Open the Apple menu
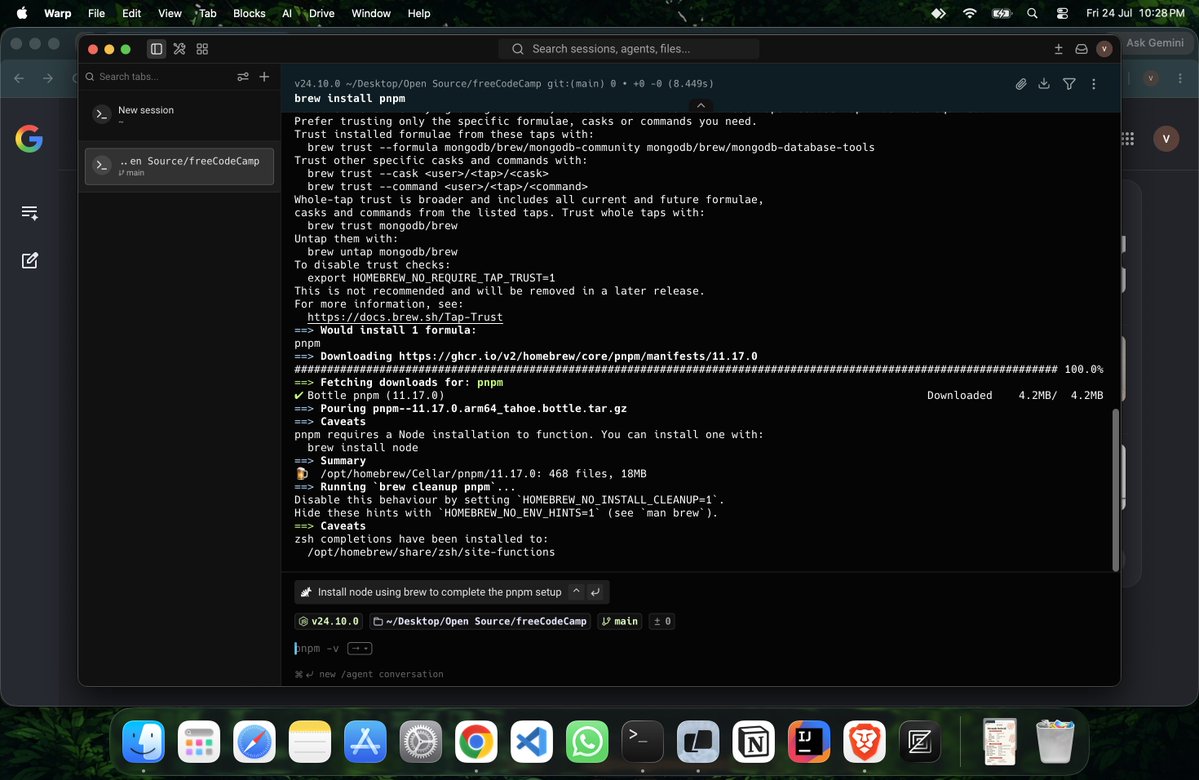Viewport: 1199px width, 780px height. [22, 13]
